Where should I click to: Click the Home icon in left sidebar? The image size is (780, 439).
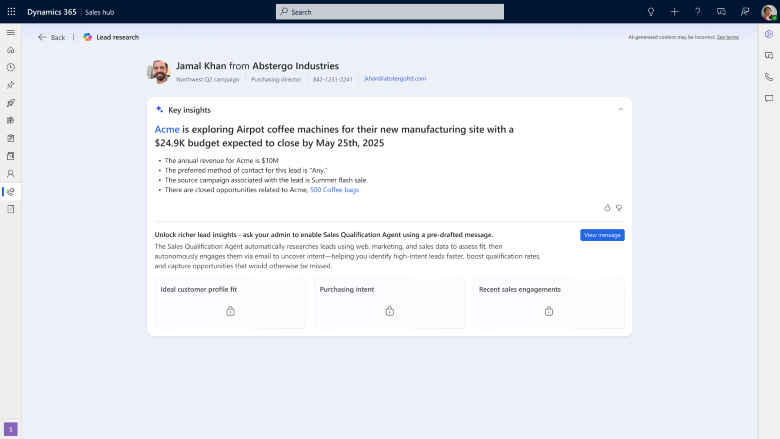pyautogui.click(x=11, y=49)
